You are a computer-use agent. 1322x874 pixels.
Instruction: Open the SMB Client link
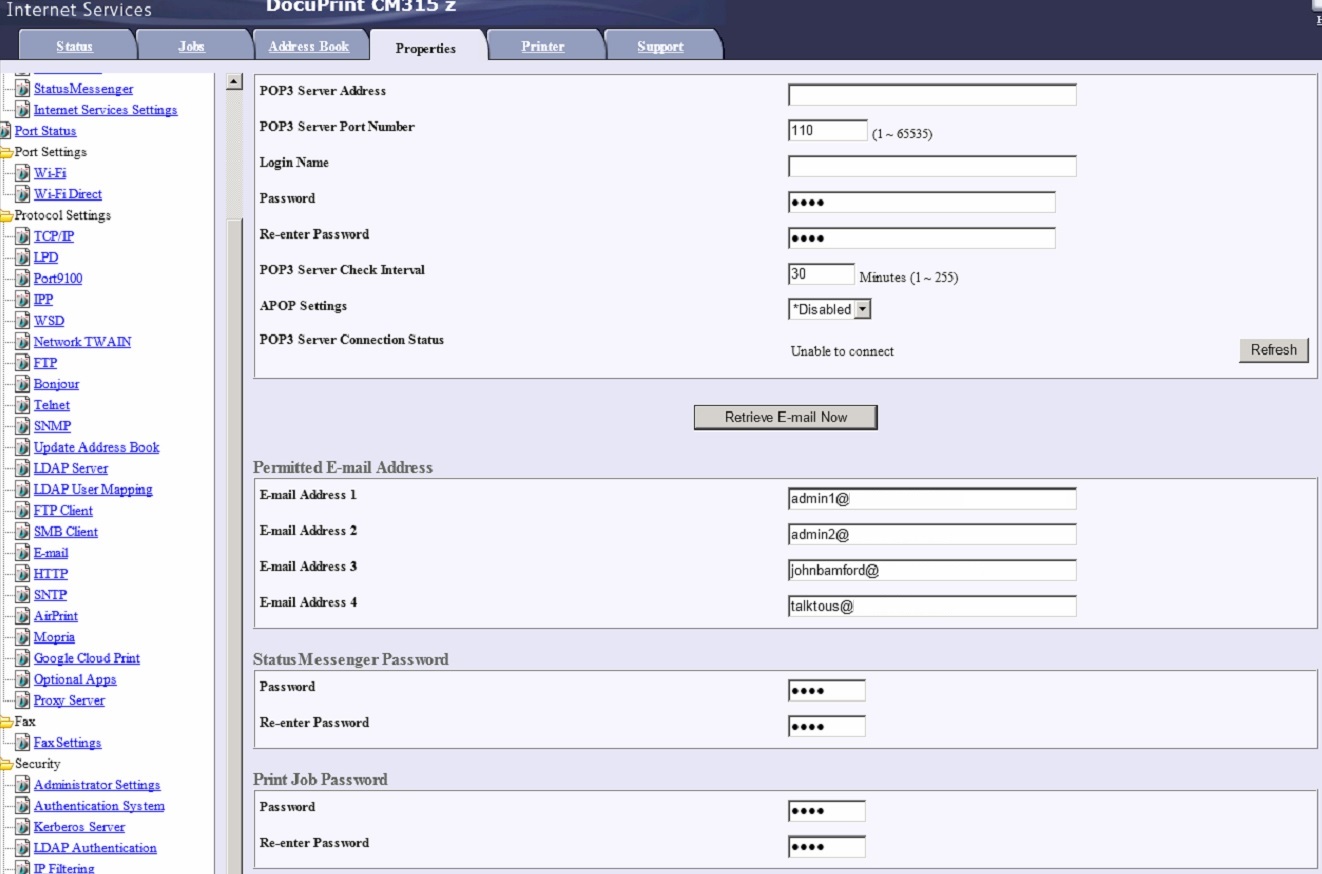click(x=66, y=532)
